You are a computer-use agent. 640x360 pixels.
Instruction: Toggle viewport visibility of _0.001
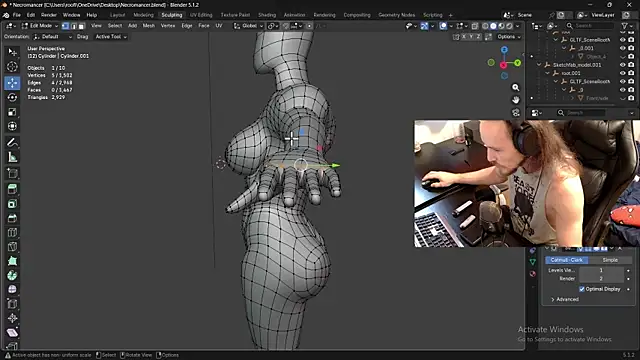(622, 48)
